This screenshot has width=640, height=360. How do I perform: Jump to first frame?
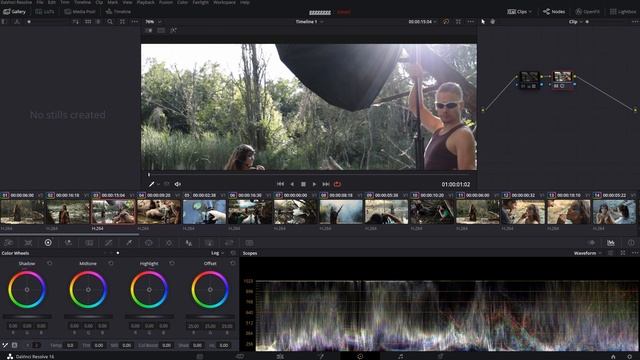[x=280, y=184]
